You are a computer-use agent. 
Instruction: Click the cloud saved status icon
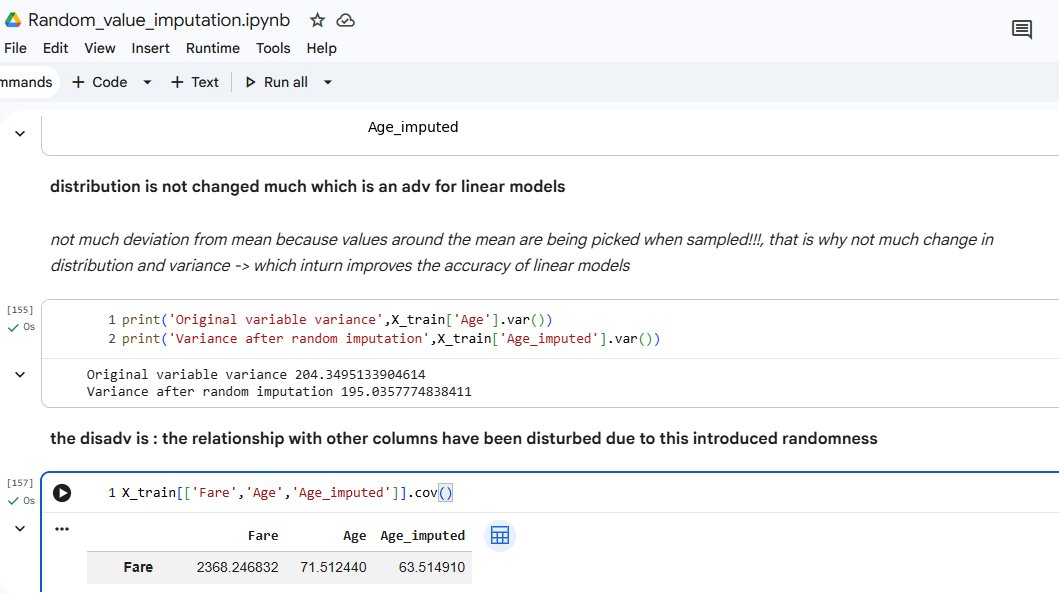[x=346, y=20]
